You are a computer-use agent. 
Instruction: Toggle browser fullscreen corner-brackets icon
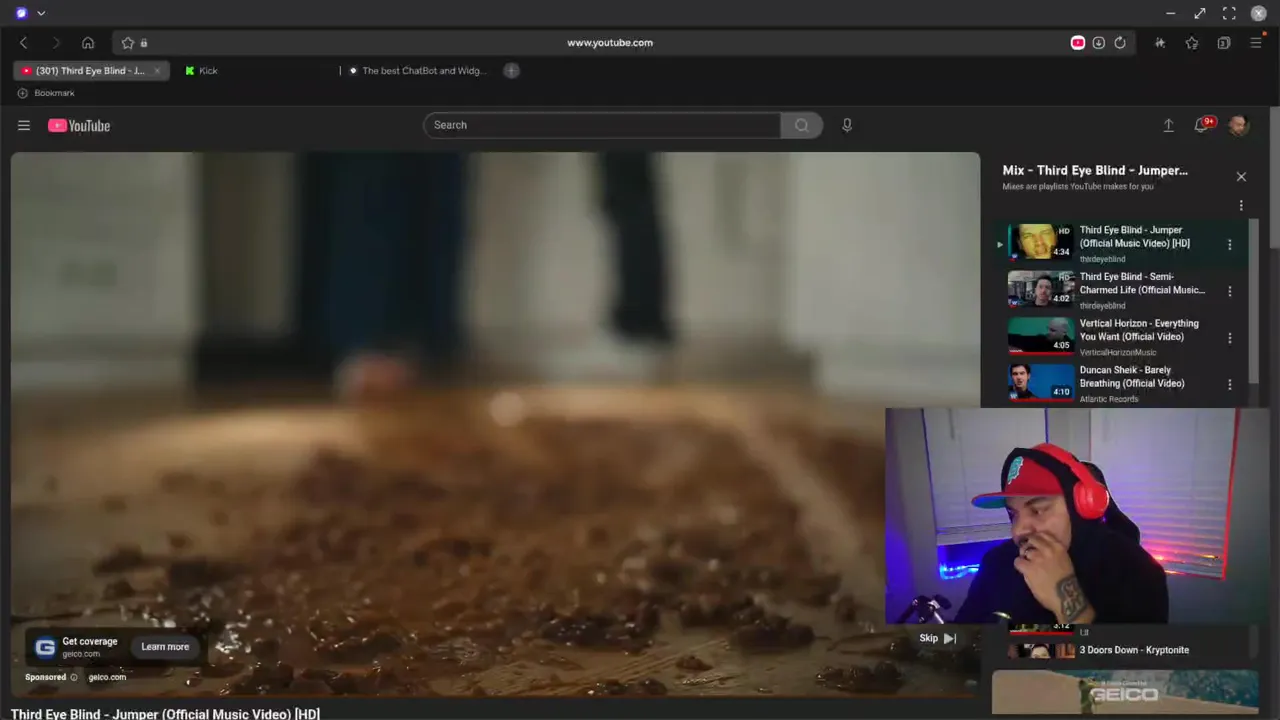pyautogui.click(x=1229, y=13)
